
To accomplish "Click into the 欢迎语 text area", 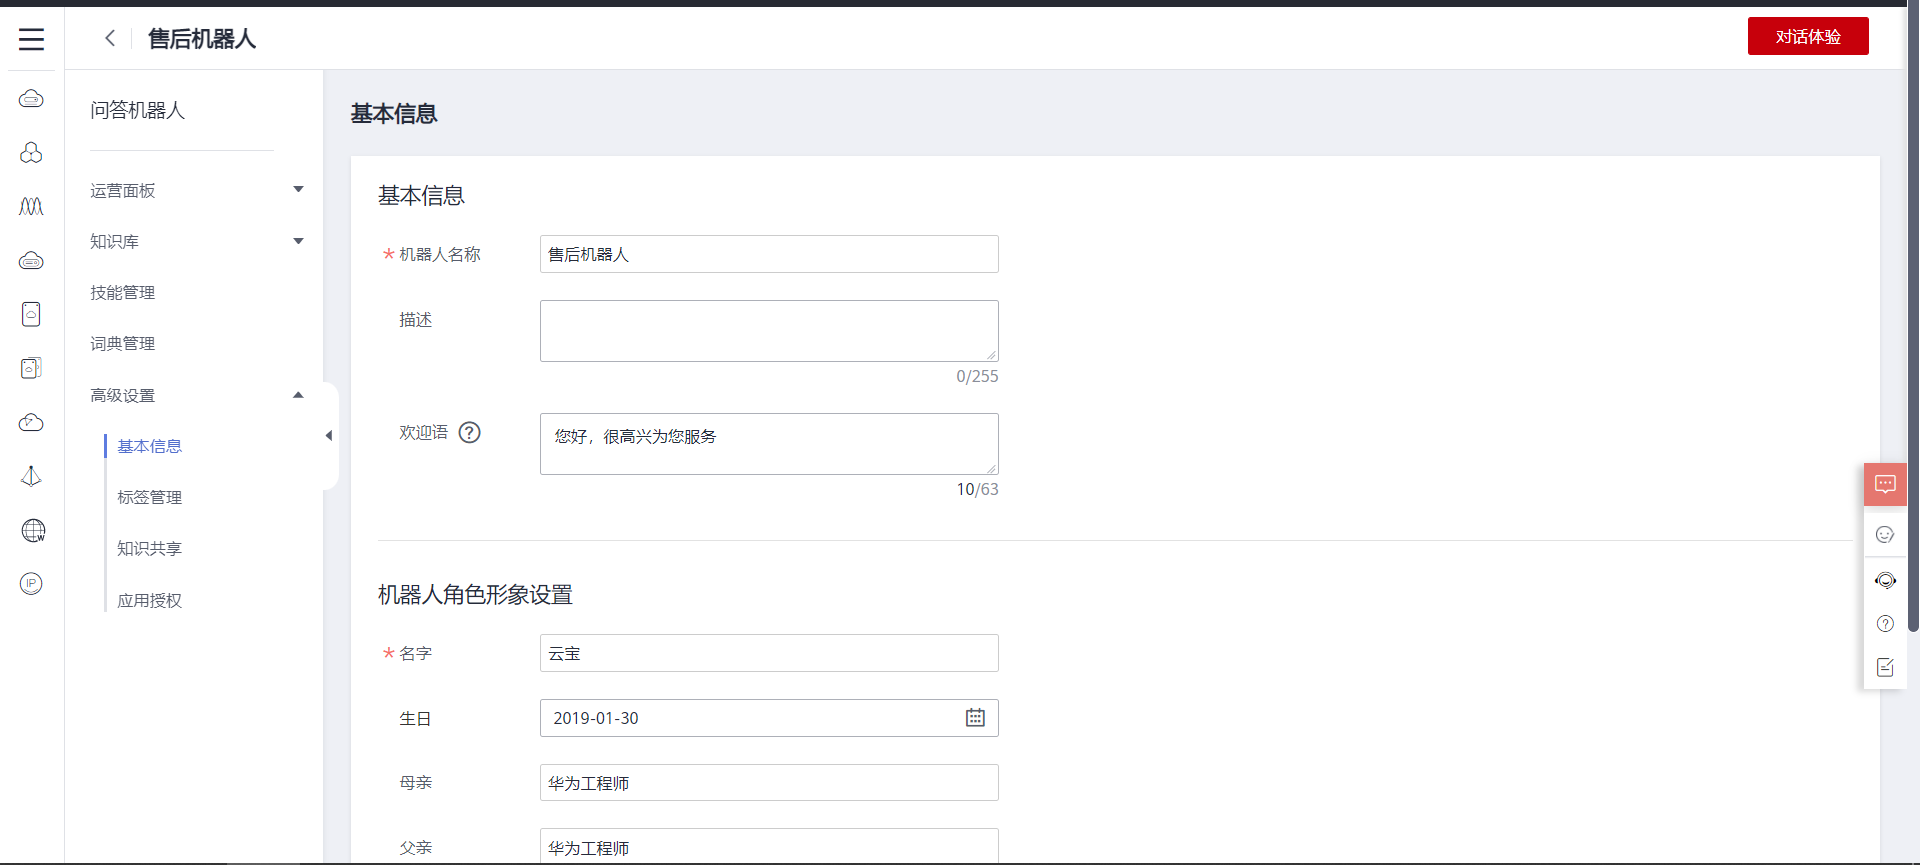I will coord(769,444).
